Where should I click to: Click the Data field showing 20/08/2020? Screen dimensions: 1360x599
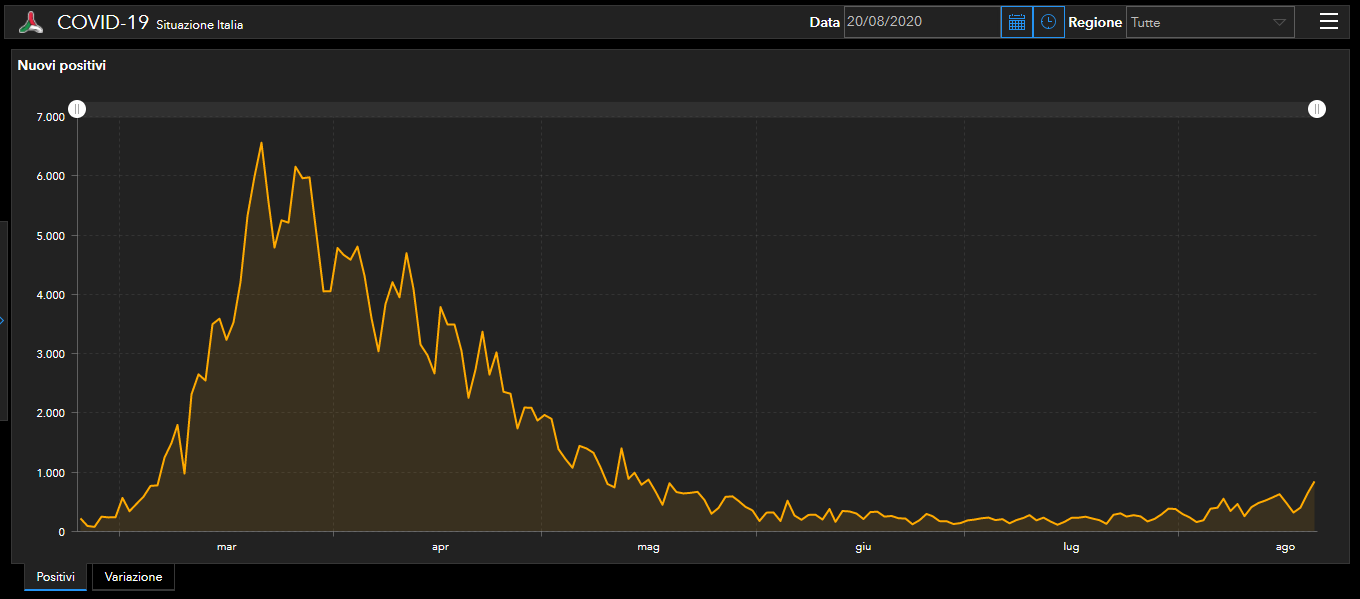tap(921, 22)
